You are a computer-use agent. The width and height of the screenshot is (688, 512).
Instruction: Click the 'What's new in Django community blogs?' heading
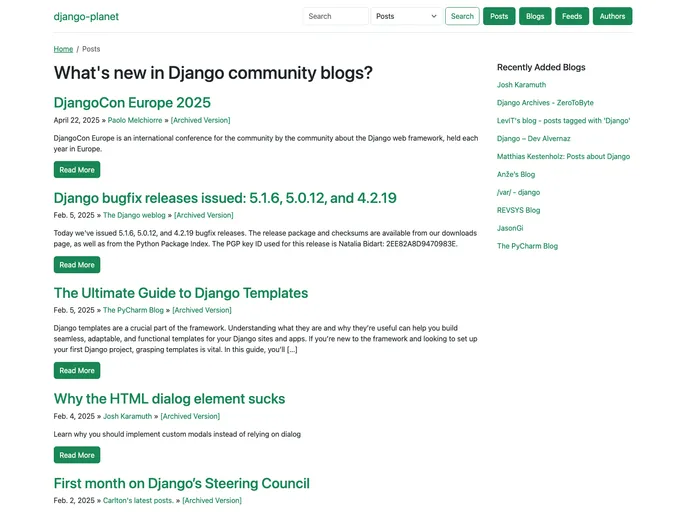click(x=213, y=73)
